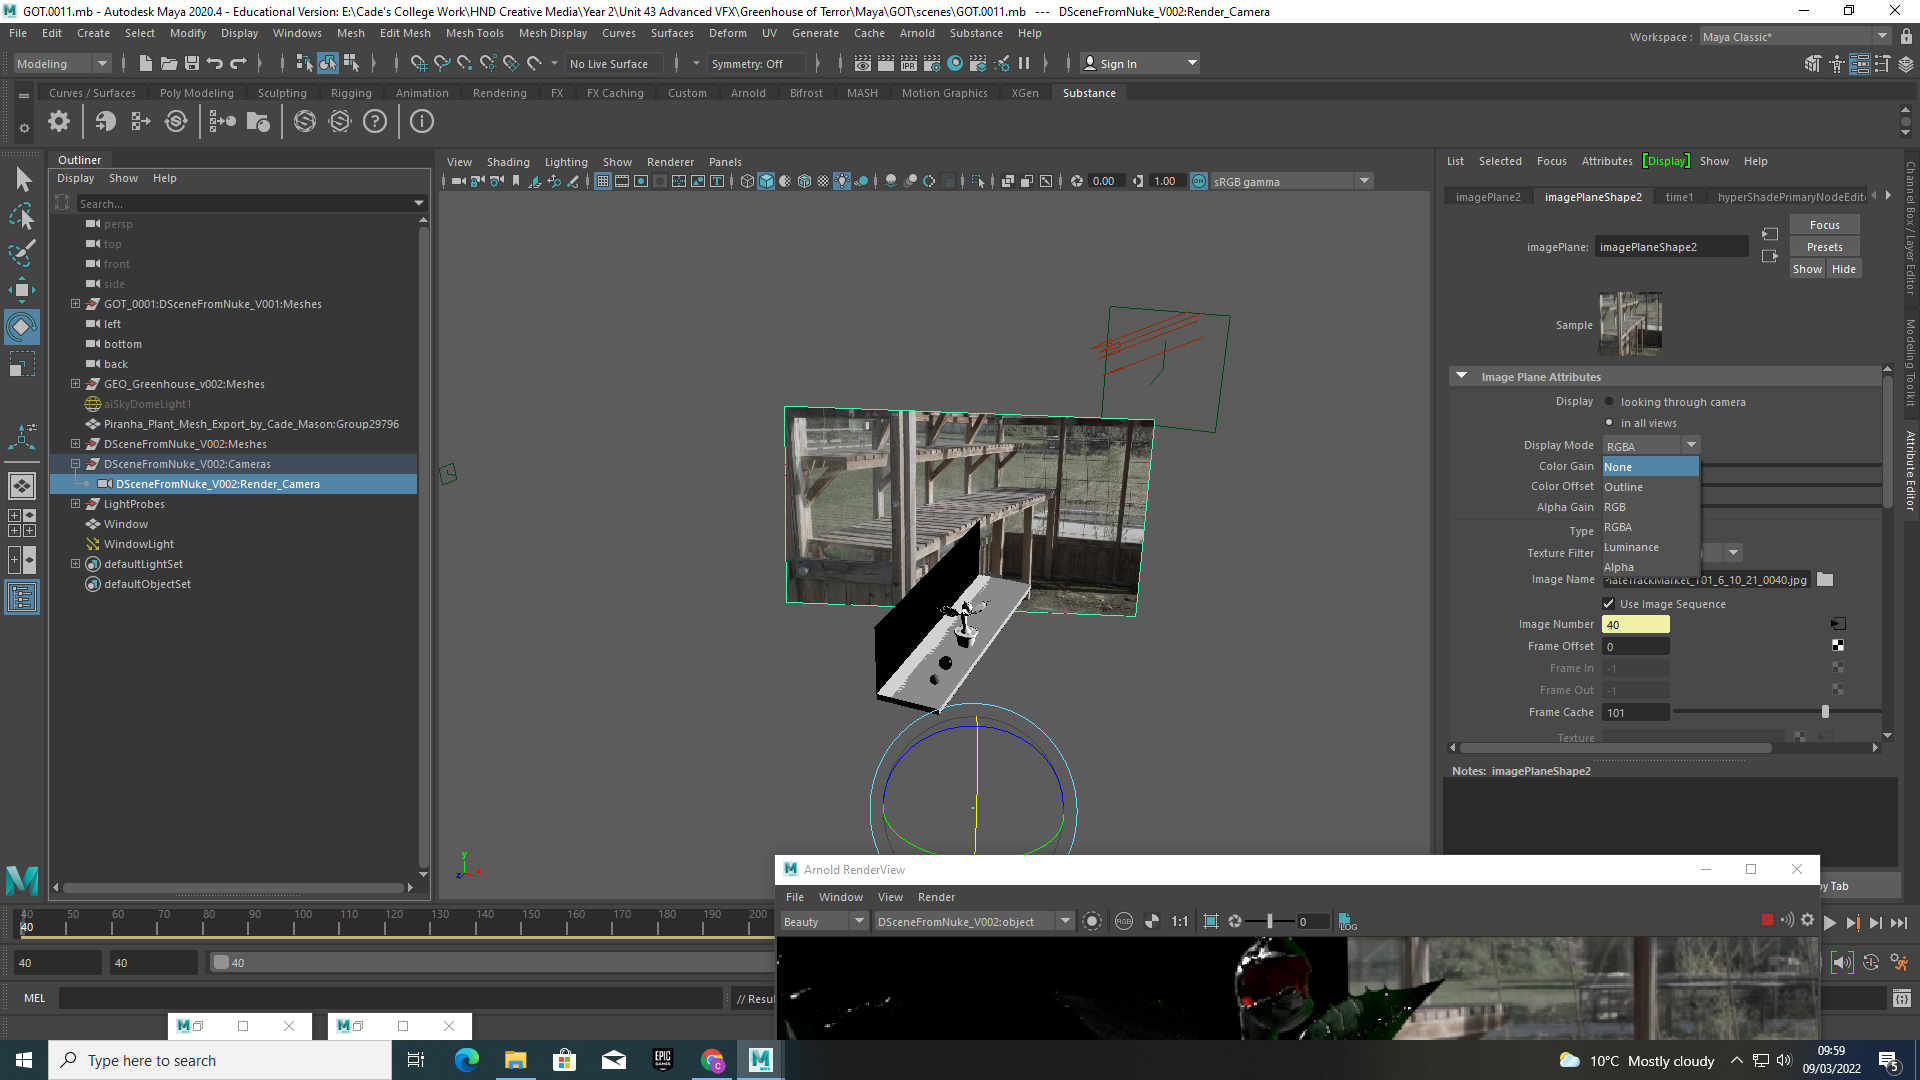
Task: Click the Undo arrow icon
Action: coord(214,63)
